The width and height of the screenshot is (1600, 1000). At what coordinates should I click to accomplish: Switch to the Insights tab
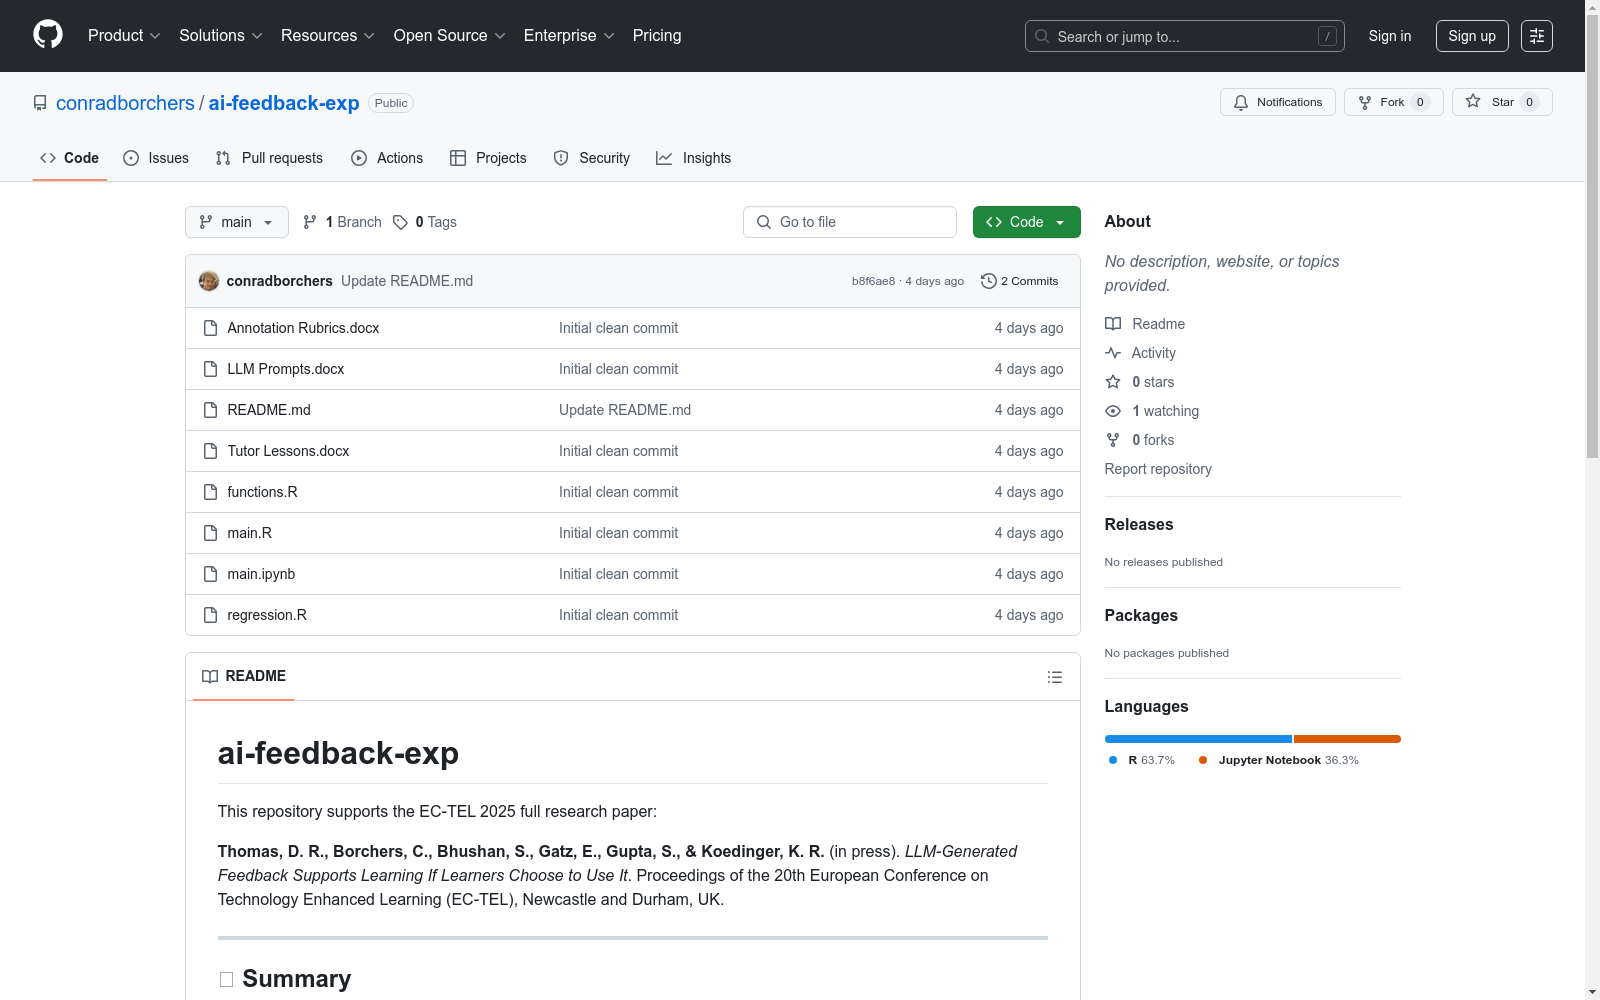click(693, 158)
